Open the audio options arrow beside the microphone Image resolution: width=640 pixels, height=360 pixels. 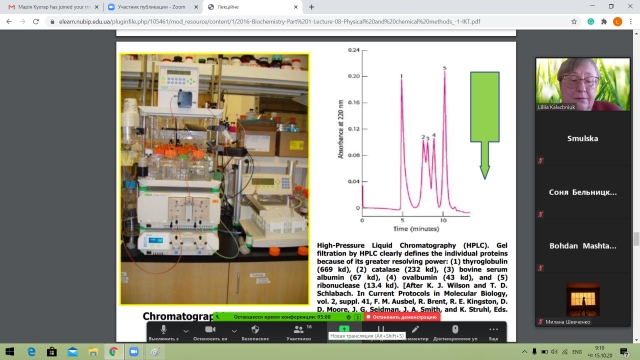[x=186, y=331]
